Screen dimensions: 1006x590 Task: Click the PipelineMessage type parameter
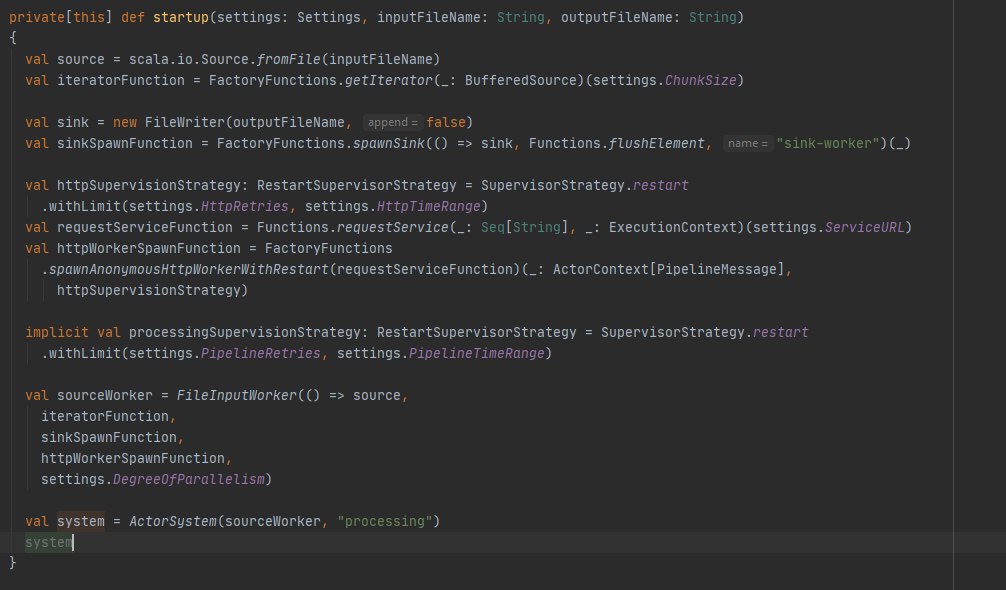coord(717,269)
